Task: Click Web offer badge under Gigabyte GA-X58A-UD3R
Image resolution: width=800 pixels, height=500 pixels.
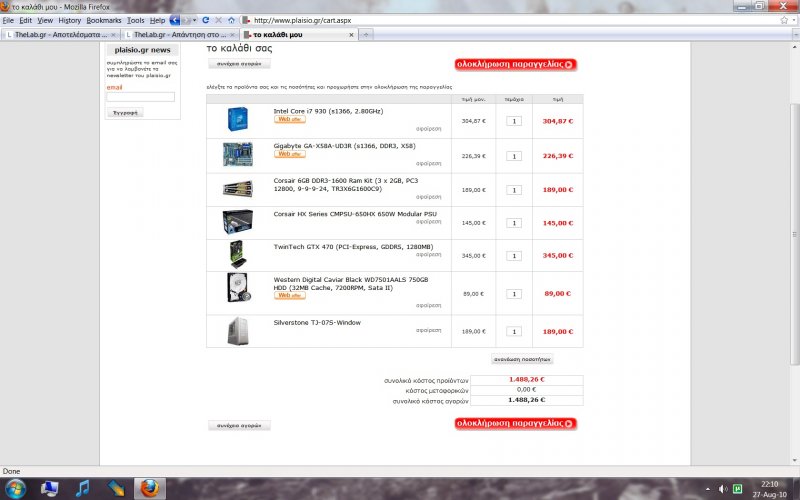Action: 290,154
